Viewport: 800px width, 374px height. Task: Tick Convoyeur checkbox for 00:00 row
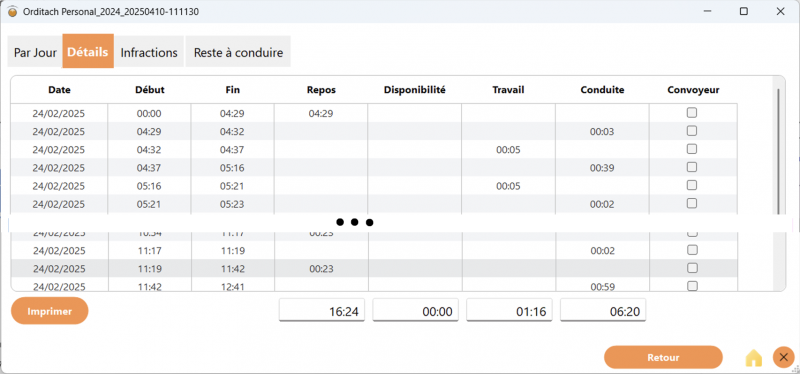coord(692,113)
